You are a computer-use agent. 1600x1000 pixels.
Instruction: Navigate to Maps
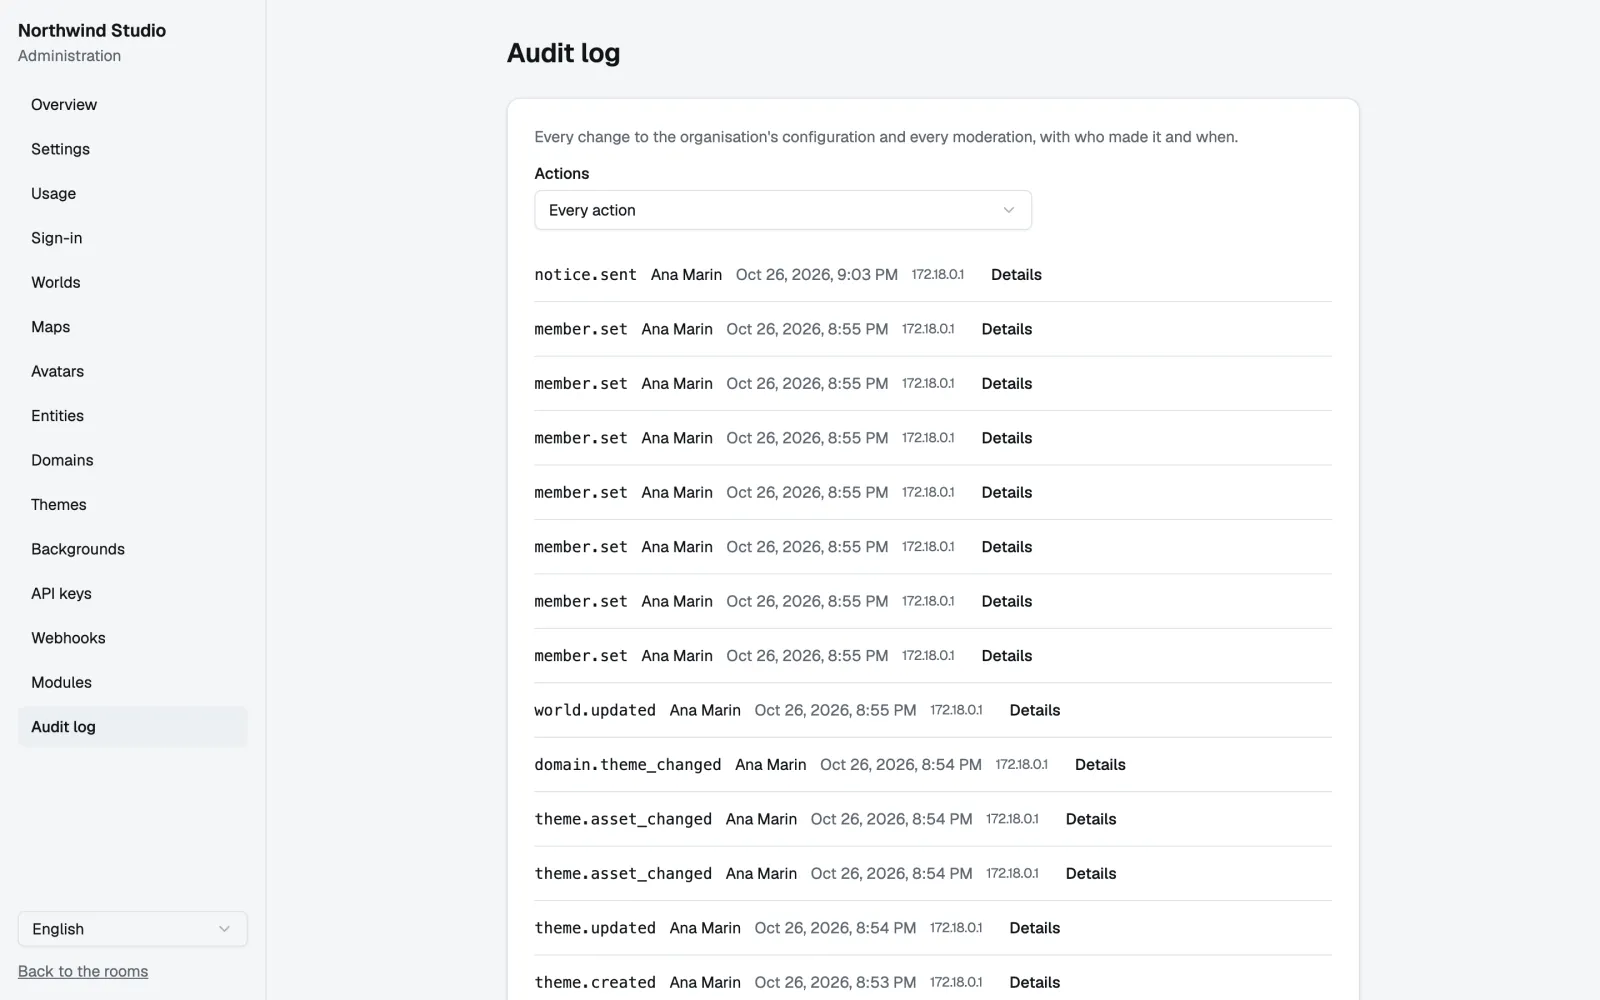click(x=132, y=327)
